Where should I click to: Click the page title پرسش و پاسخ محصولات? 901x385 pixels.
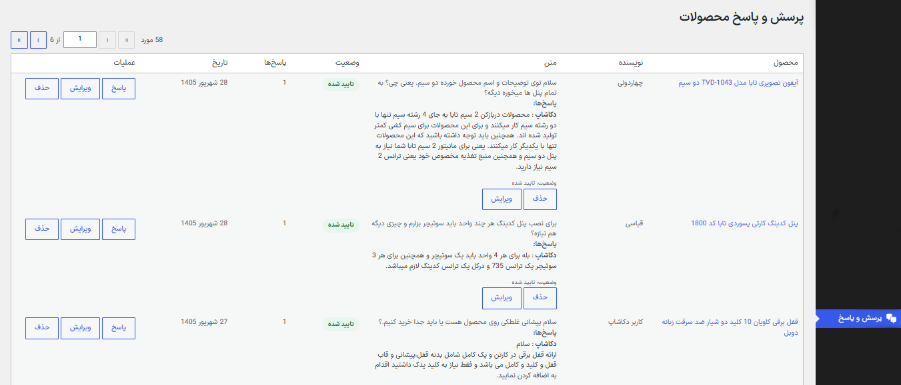pyautogui.click(x=741, y=17)
